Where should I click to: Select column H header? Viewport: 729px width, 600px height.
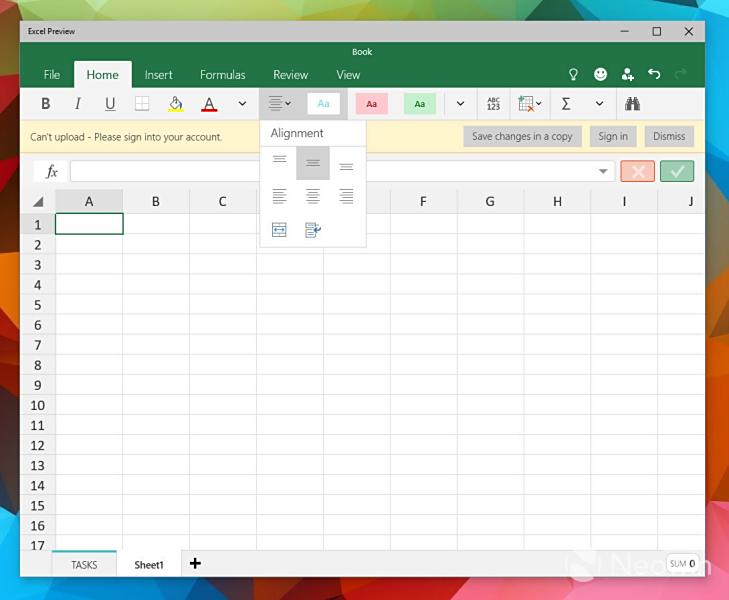pos(557,201)
